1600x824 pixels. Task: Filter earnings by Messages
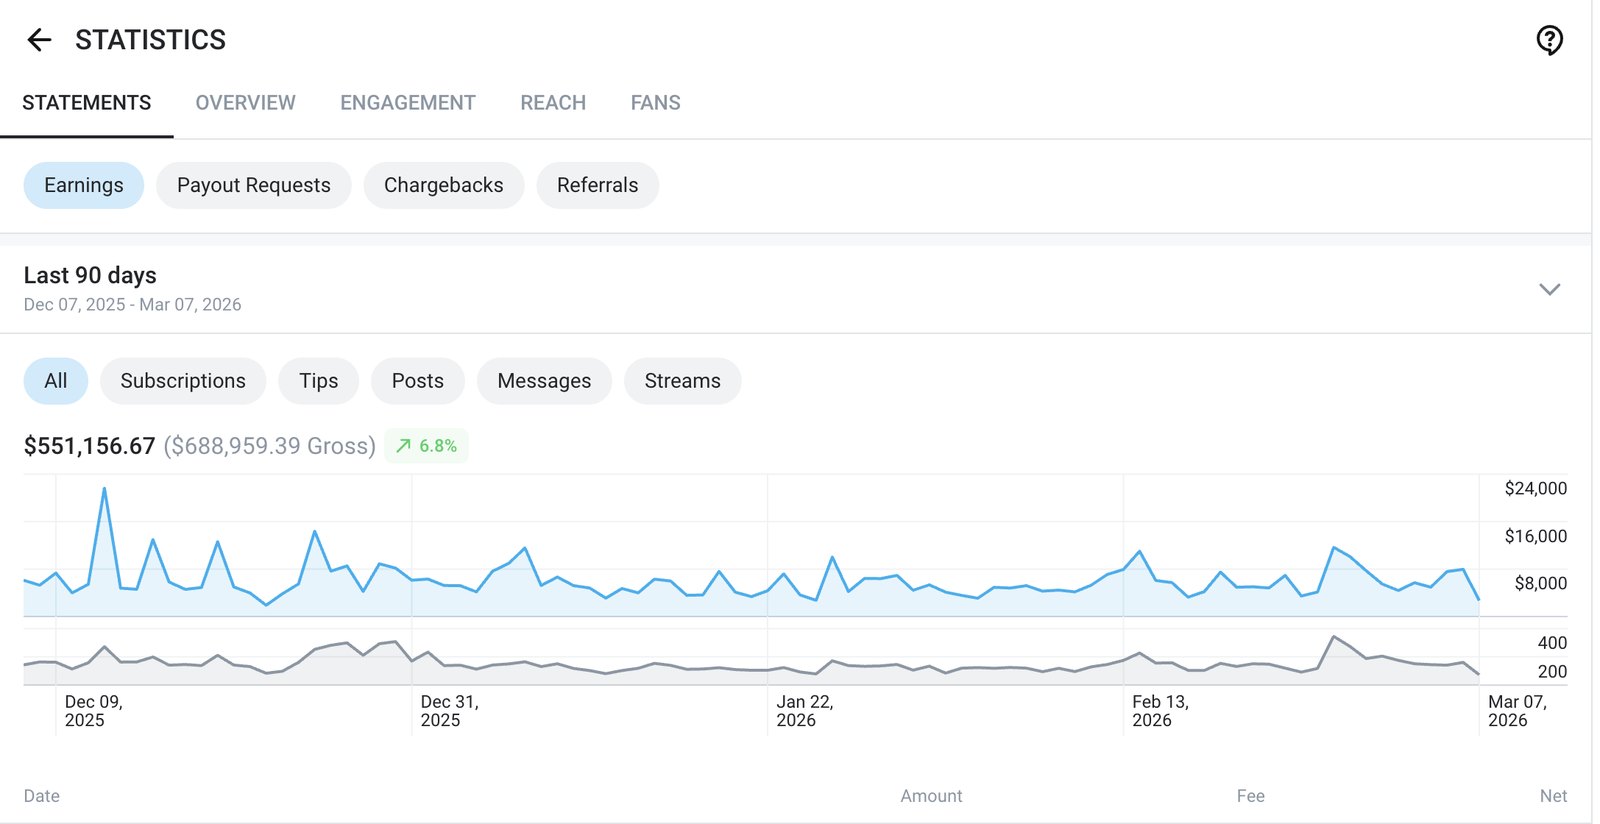click(544, 381)
